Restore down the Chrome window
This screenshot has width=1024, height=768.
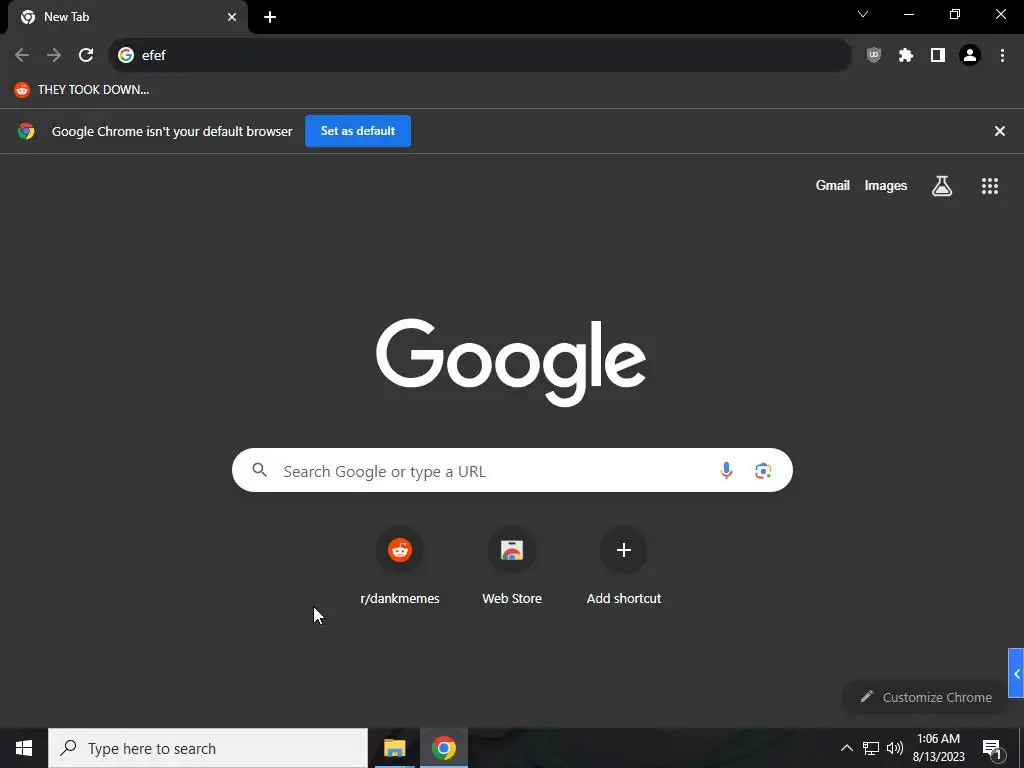coord(955,14)
